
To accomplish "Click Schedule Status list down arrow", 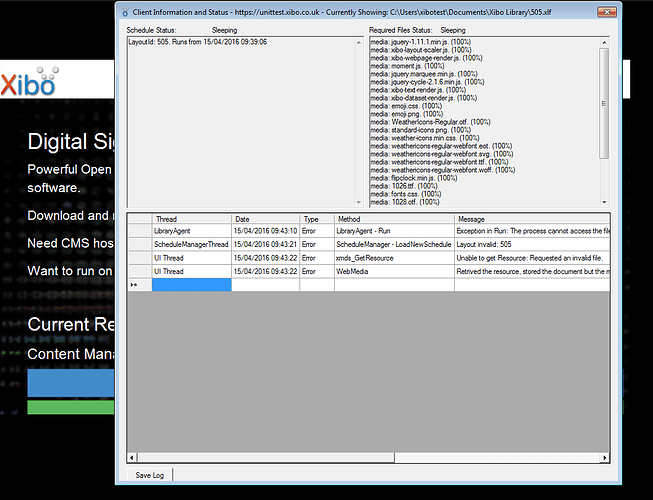I will (359, 202).
